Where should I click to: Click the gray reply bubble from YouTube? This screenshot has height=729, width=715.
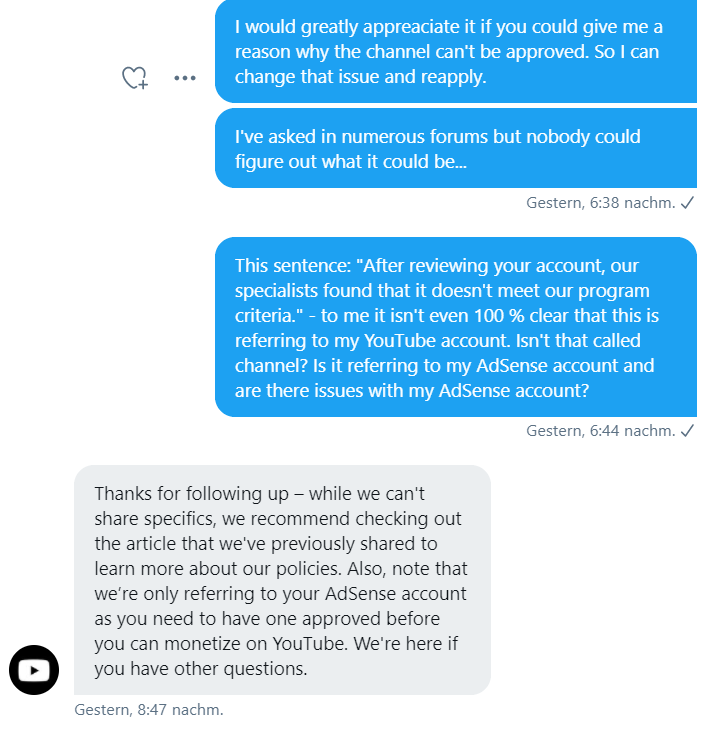click(x=282, y=580)
